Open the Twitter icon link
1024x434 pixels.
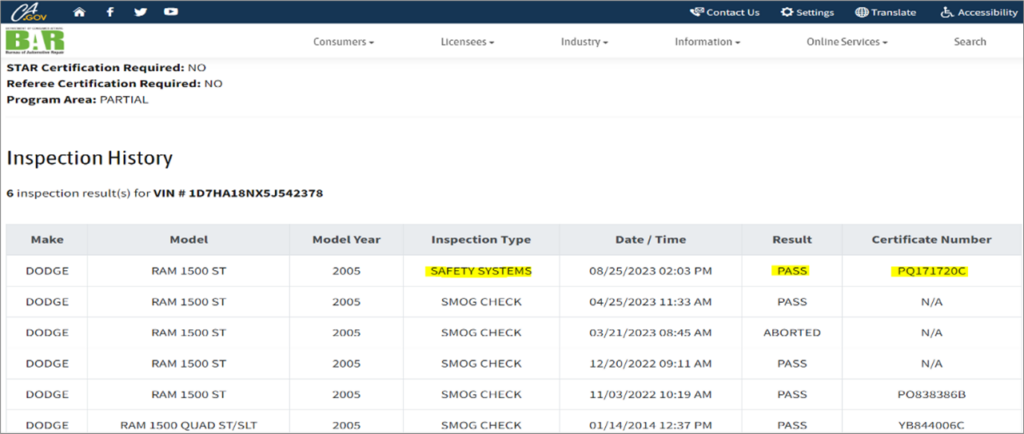click(x=140, y=12)
